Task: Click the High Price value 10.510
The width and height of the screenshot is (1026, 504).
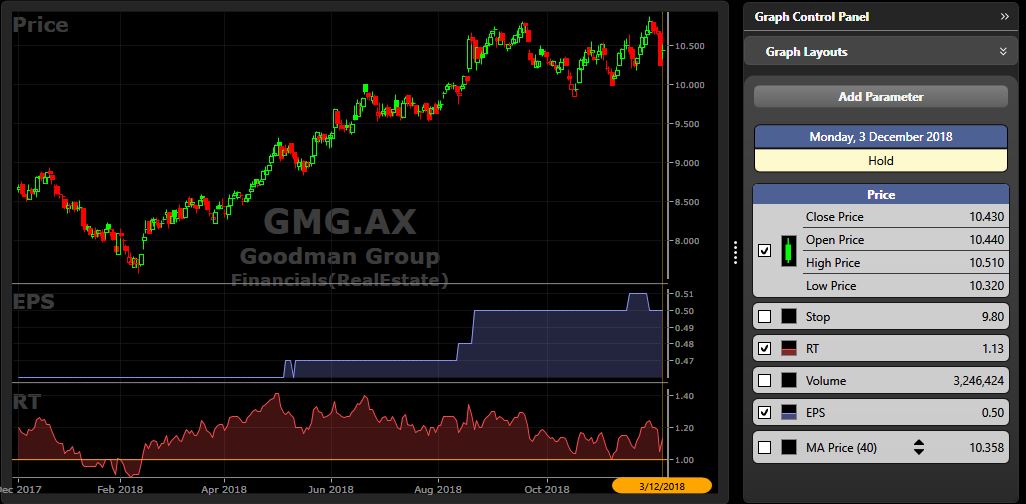Action: (986, 262)
